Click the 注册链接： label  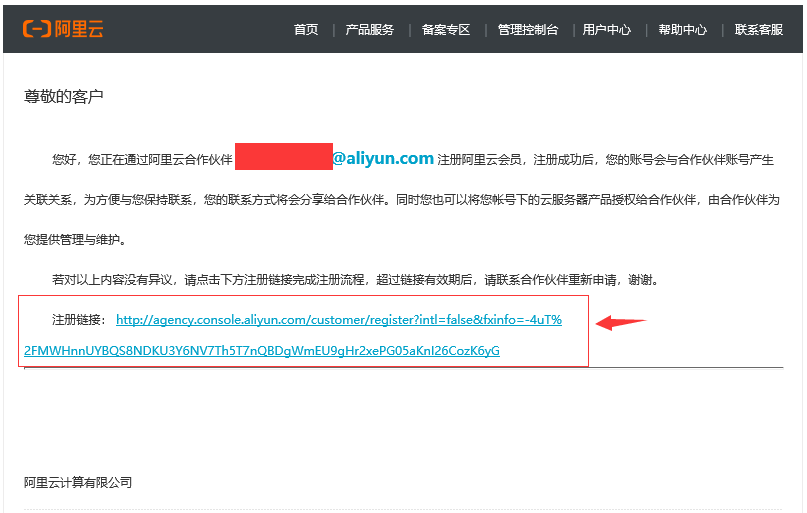(79, 320)
